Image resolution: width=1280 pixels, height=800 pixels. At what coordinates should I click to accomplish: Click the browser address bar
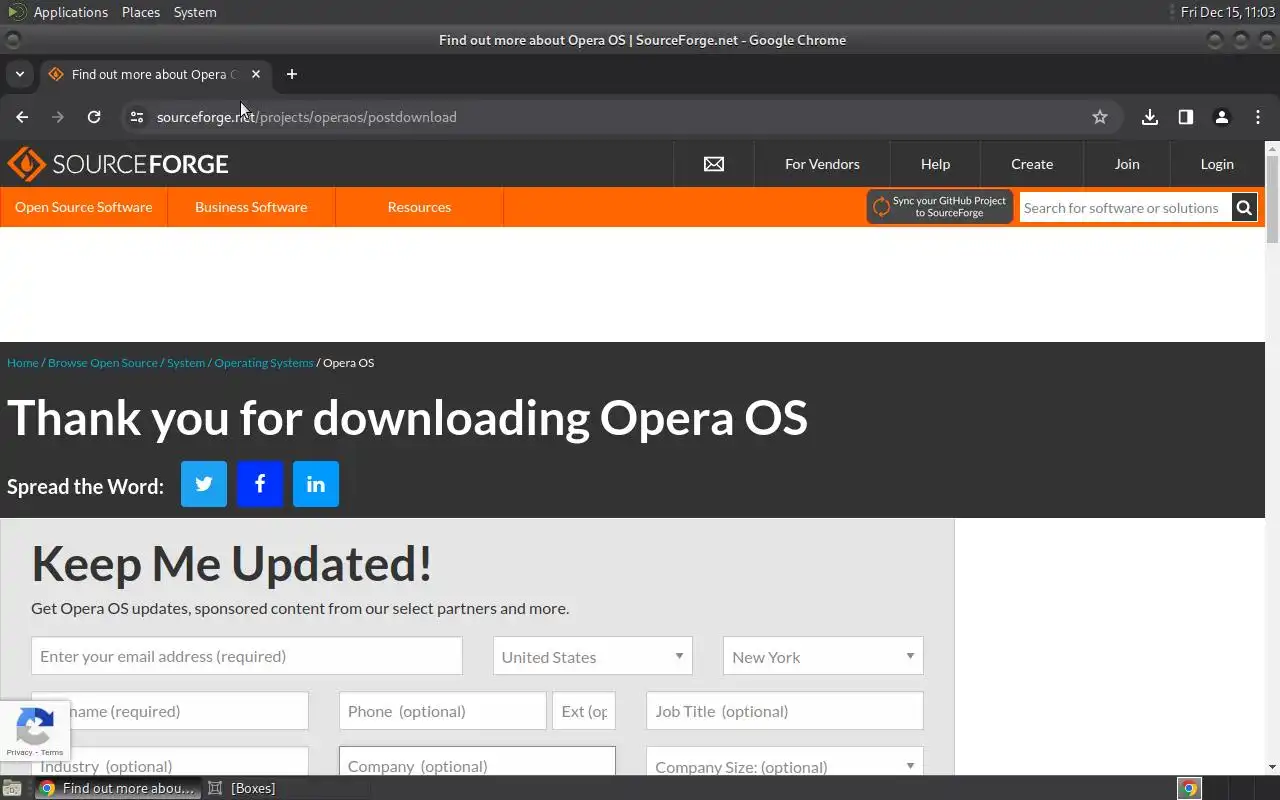click(x=620, y=117)
